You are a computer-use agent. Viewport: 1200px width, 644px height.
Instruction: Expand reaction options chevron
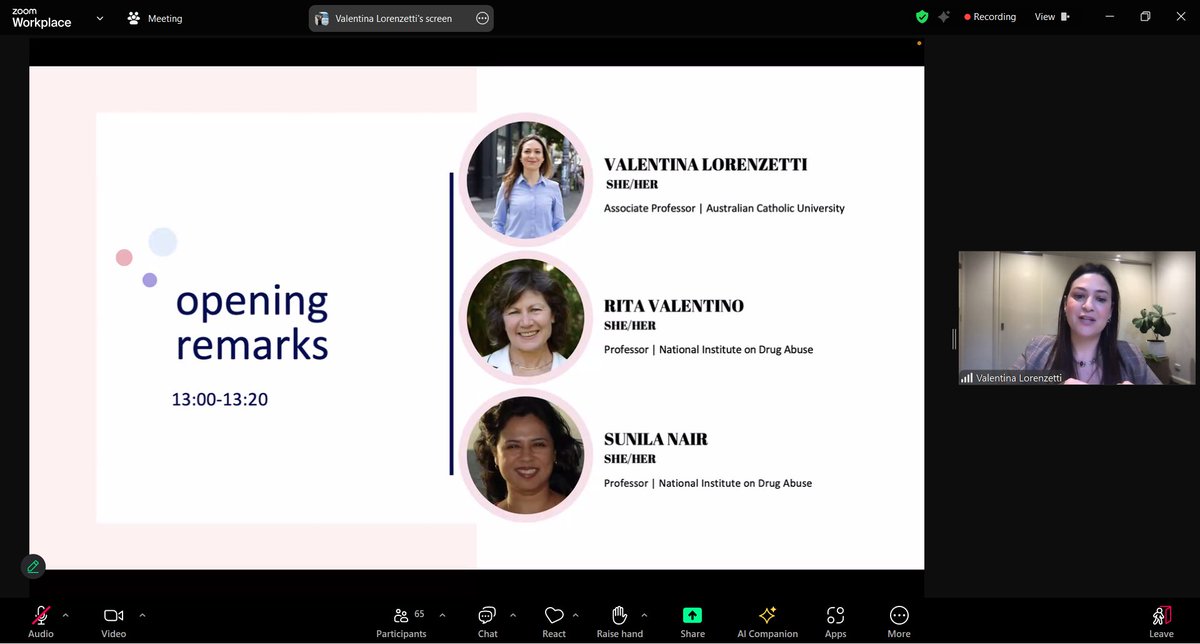click(575, 615)
